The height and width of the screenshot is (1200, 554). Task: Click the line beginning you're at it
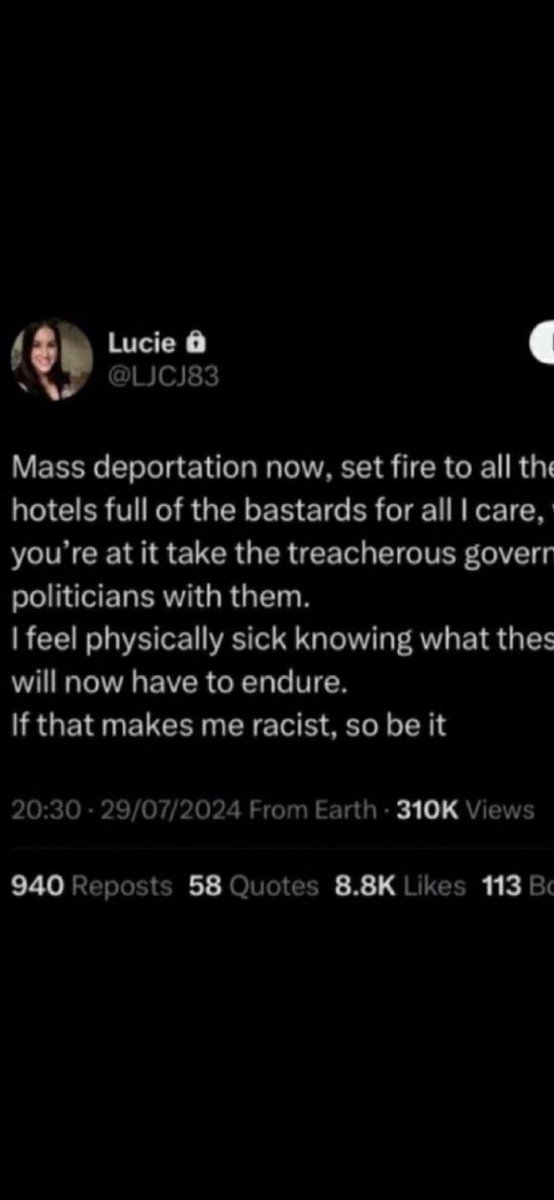coord(281,553)
